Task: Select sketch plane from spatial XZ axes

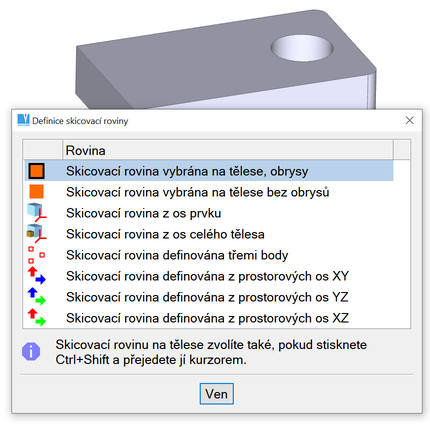Action: (x=209, y=318)
